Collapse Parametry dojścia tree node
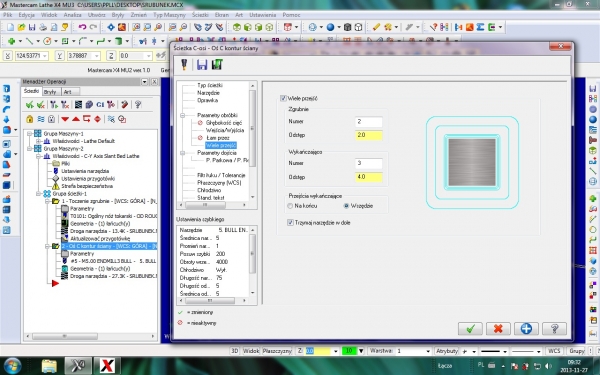This screenshot has width=600, height=375. coord(183,153)
